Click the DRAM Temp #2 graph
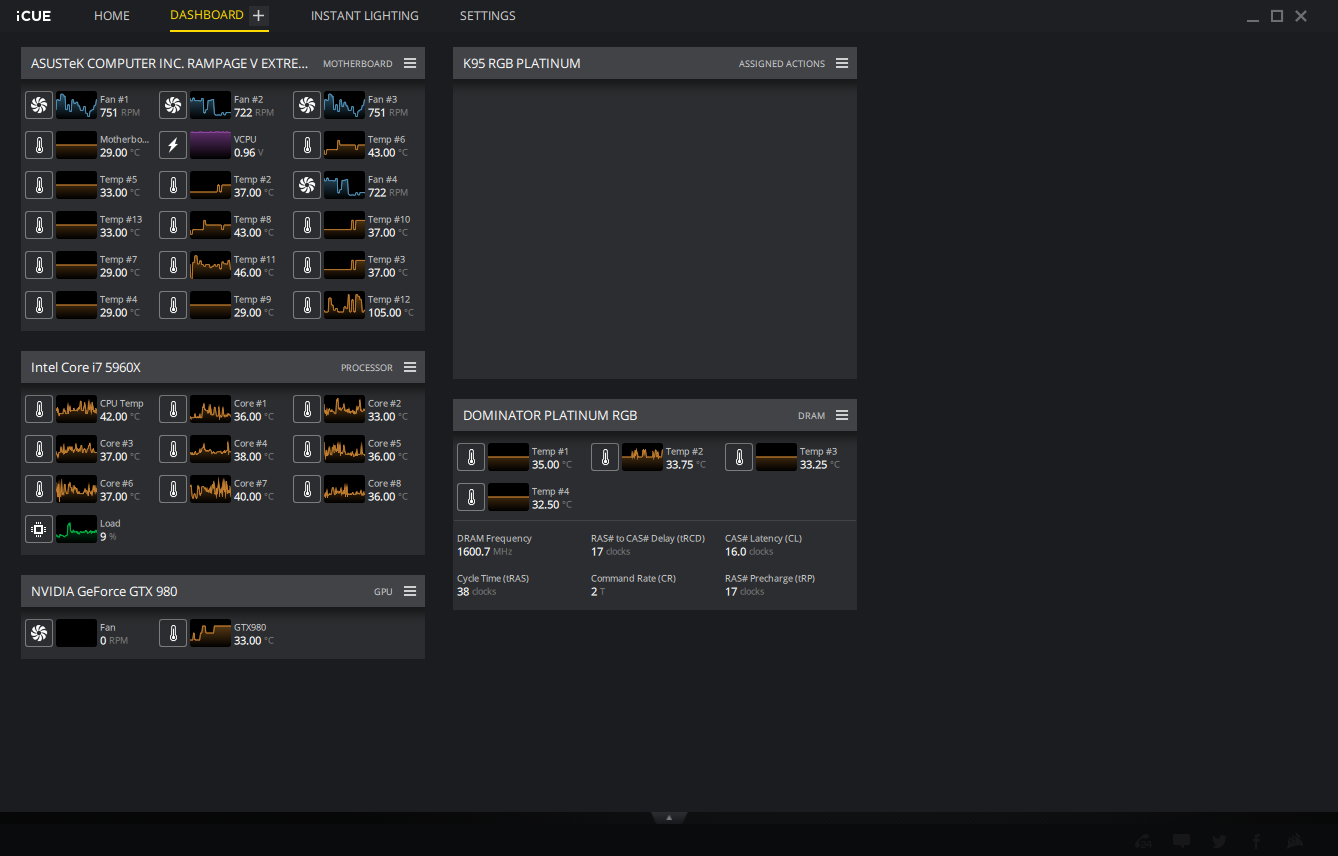 (x=642, y=457)
